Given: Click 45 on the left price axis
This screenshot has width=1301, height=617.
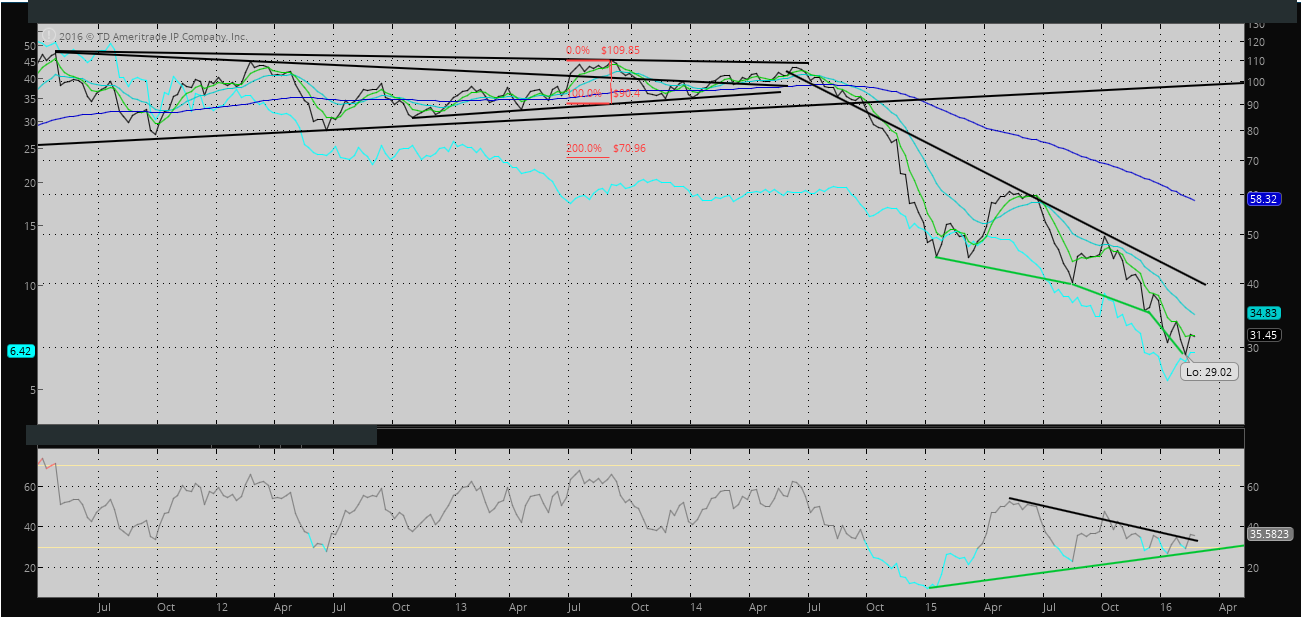Looking at the screenshot, I should click(x=28, y=60).
